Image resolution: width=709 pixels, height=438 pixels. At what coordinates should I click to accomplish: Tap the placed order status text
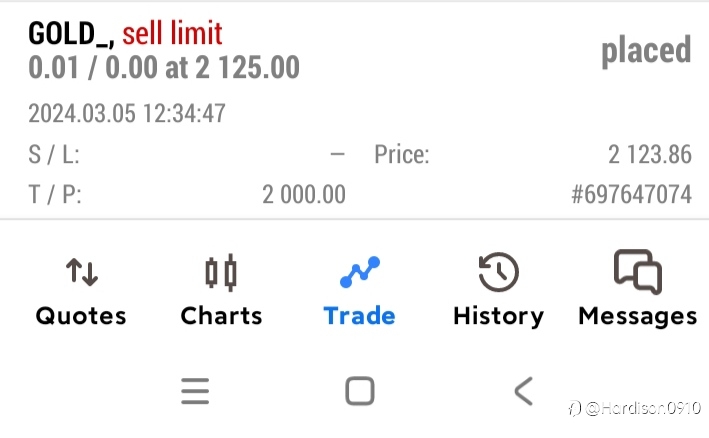tap(646, 51)
